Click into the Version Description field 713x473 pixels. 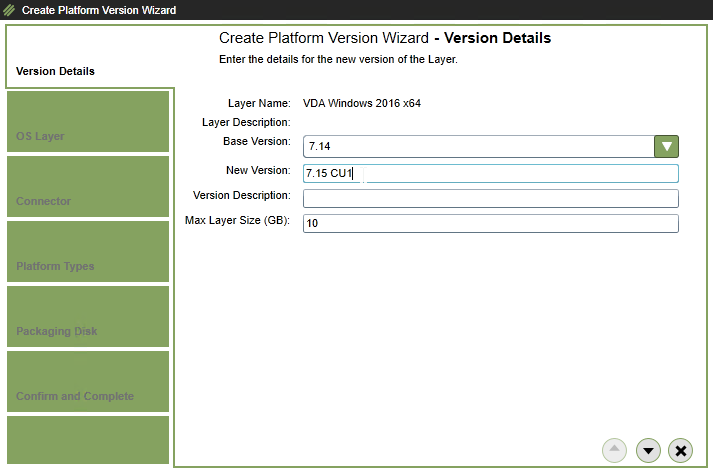click(x=490, y=198)
